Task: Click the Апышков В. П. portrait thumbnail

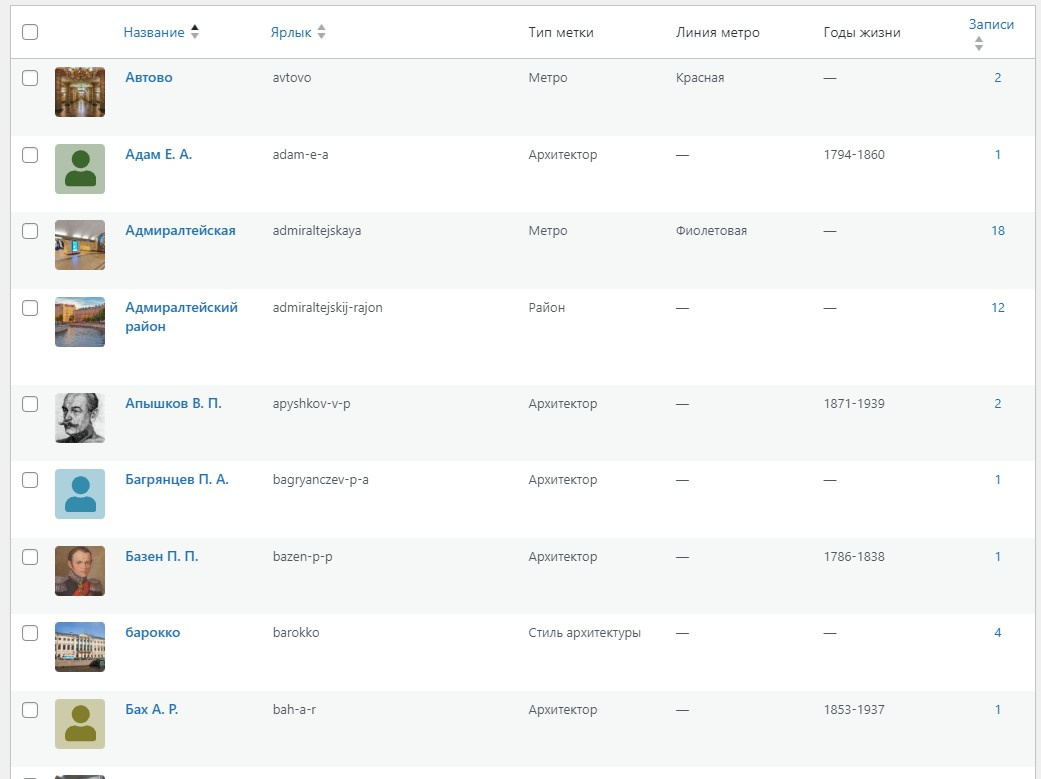Action: (x=80, y=418)
